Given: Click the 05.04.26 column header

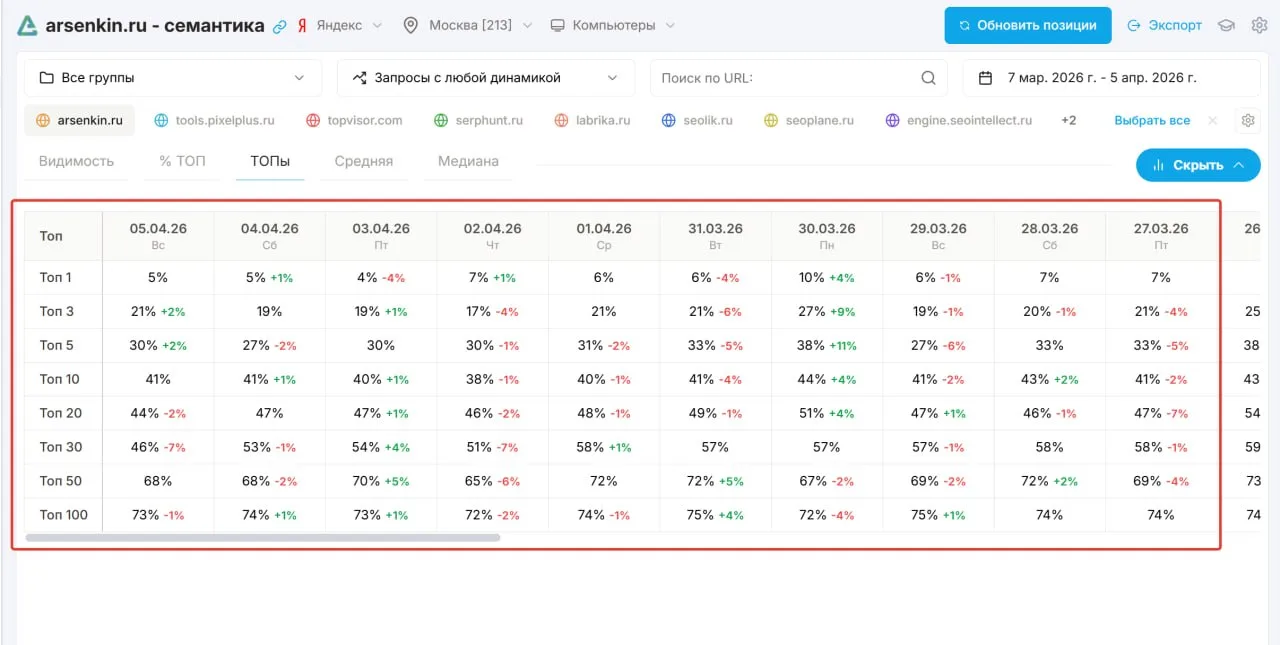Looking at the screenshot, I should pos(158,235).
